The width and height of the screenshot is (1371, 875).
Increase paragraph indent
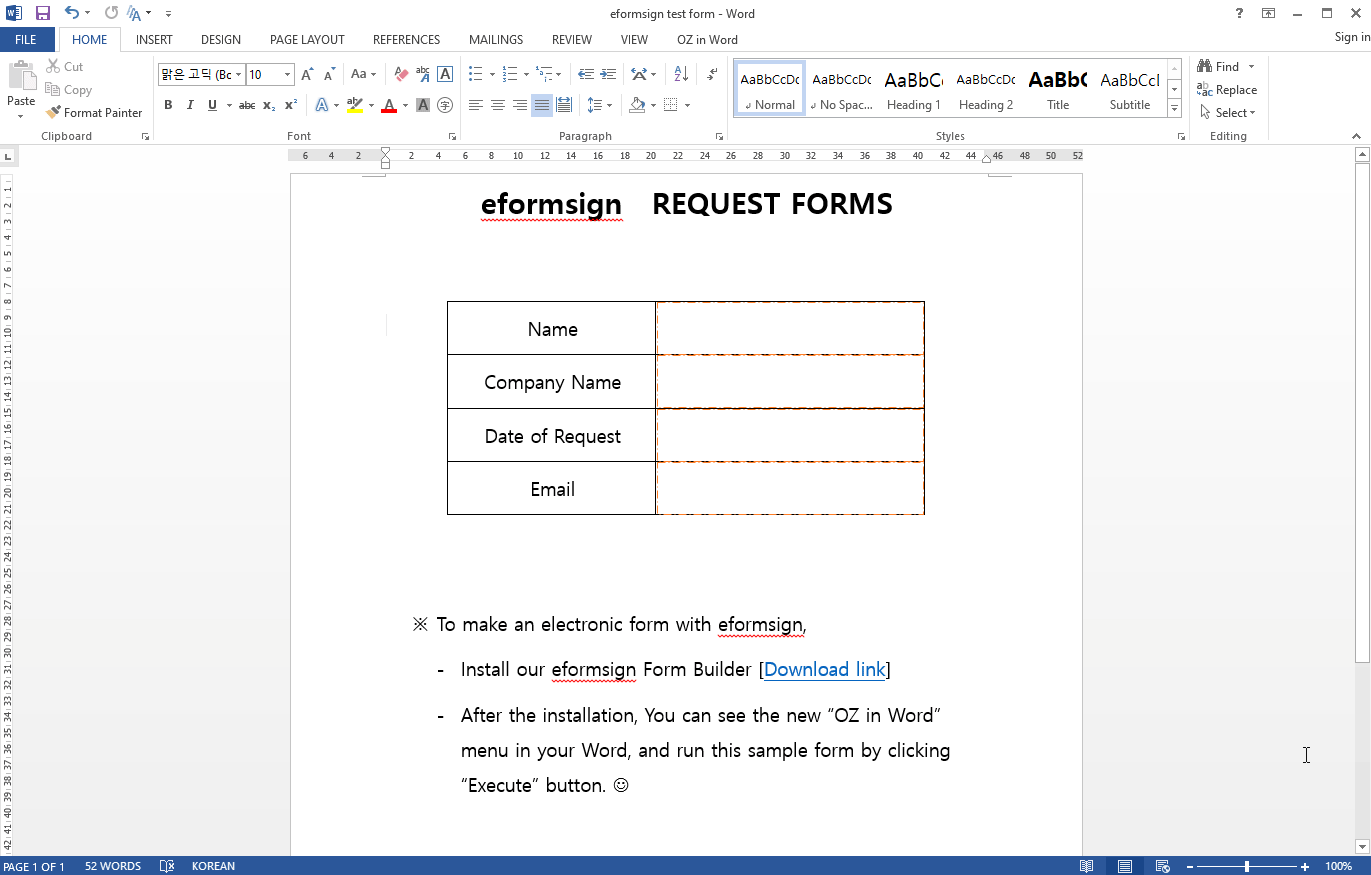point(608,75)
